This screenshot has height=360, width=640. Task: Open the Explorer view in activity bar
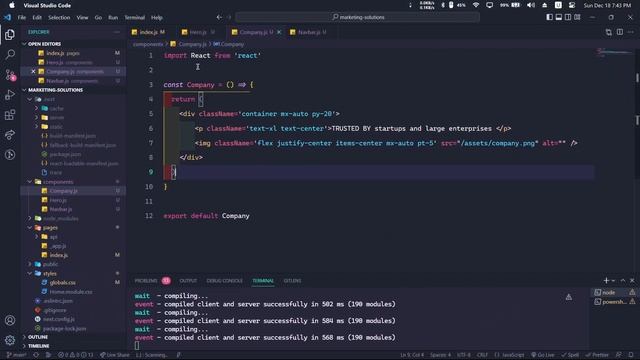[x=10, y=35]
